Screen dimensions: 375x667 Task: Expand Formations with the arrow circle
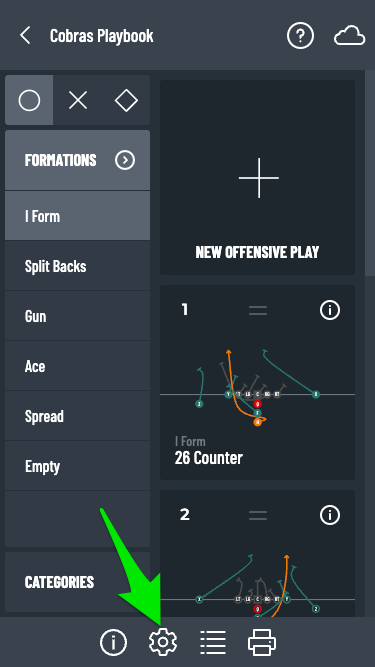[x=125, y=160]
